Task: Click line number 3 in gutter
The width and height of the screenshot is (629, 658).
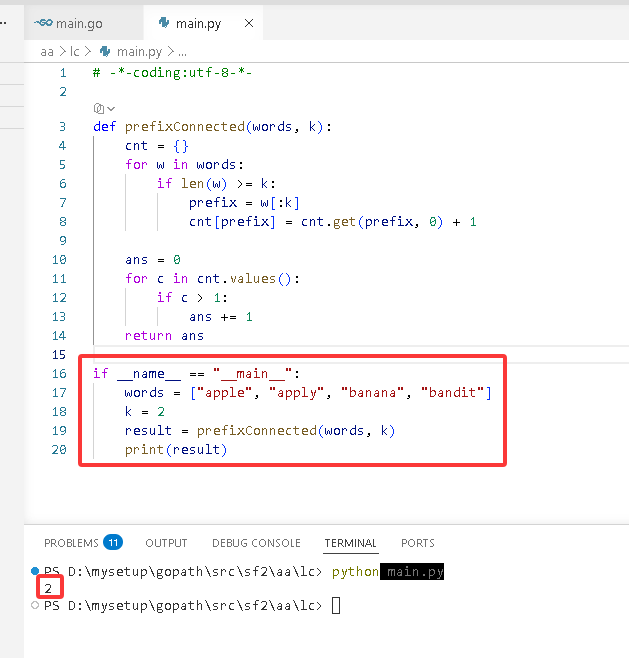Action: click(63, 127)
